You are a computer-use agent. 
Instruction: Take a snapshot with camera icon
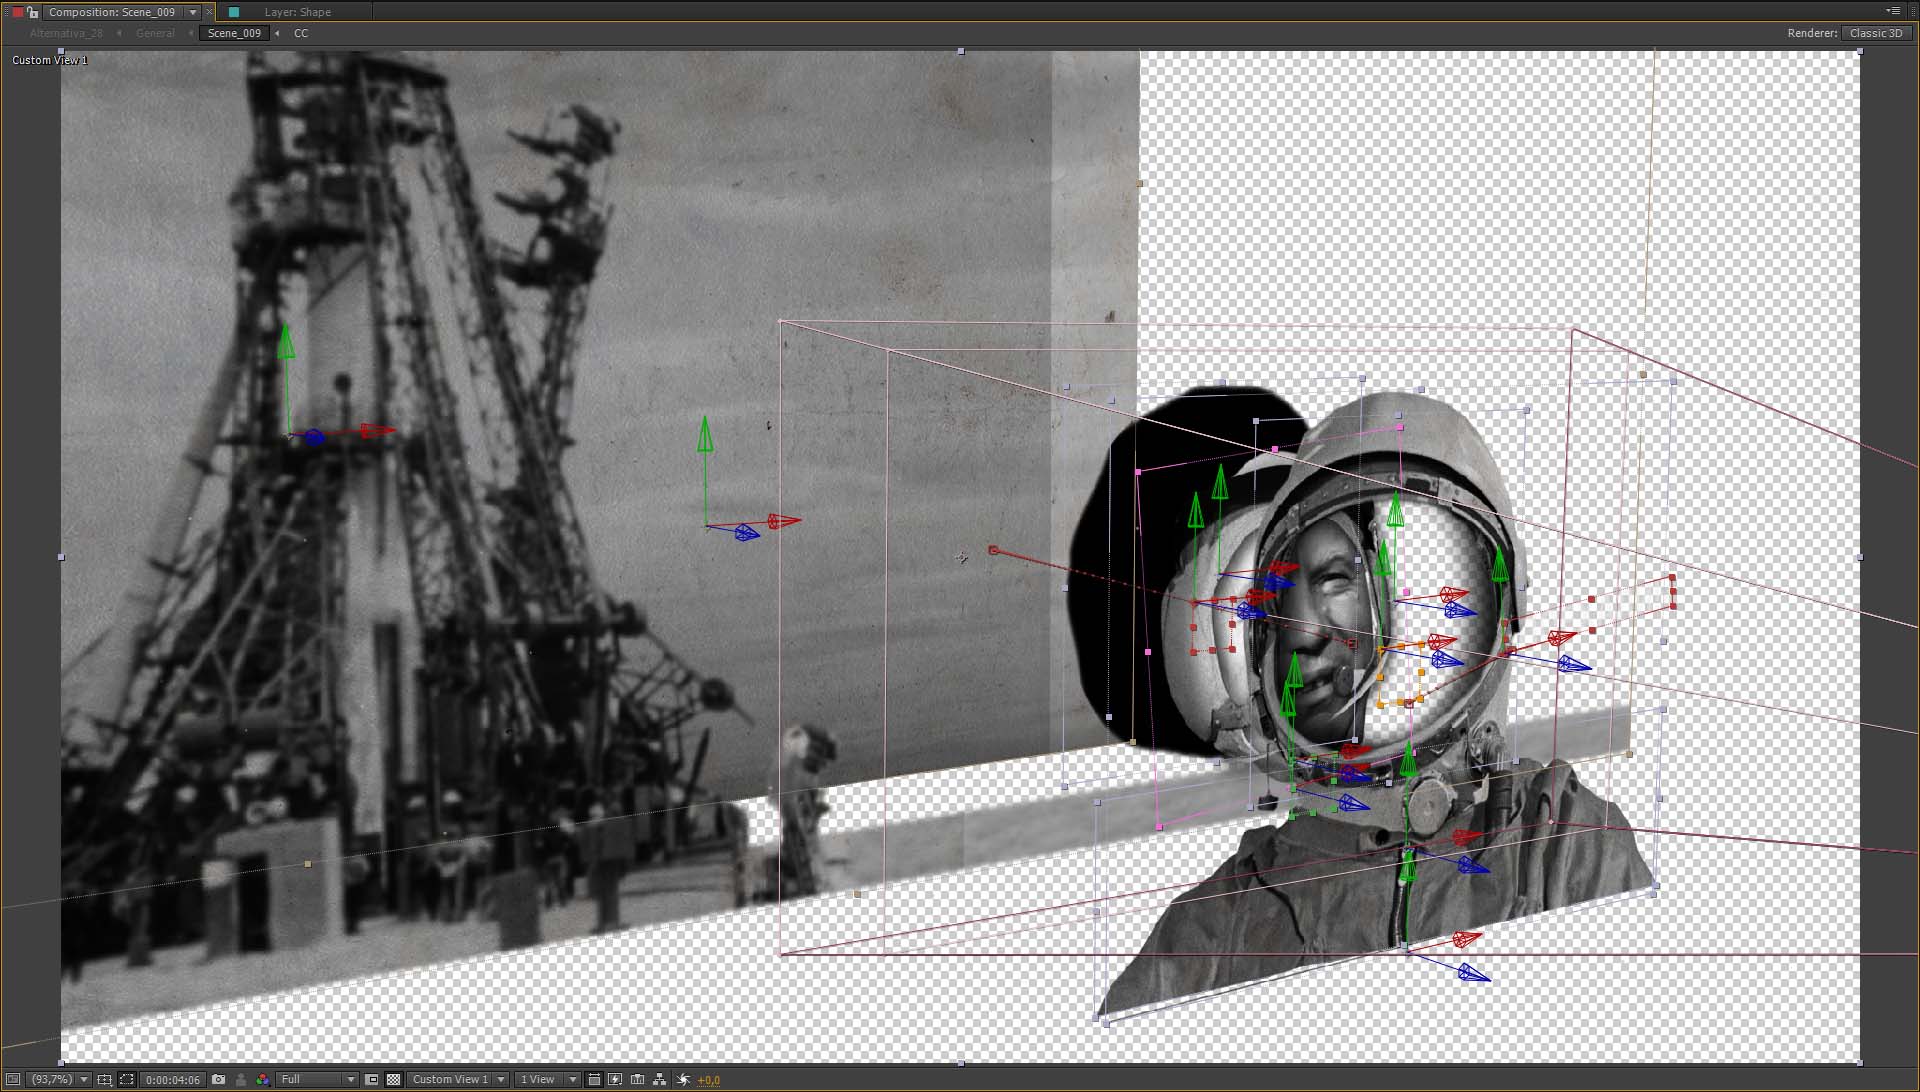click(x=218, y=1079)
